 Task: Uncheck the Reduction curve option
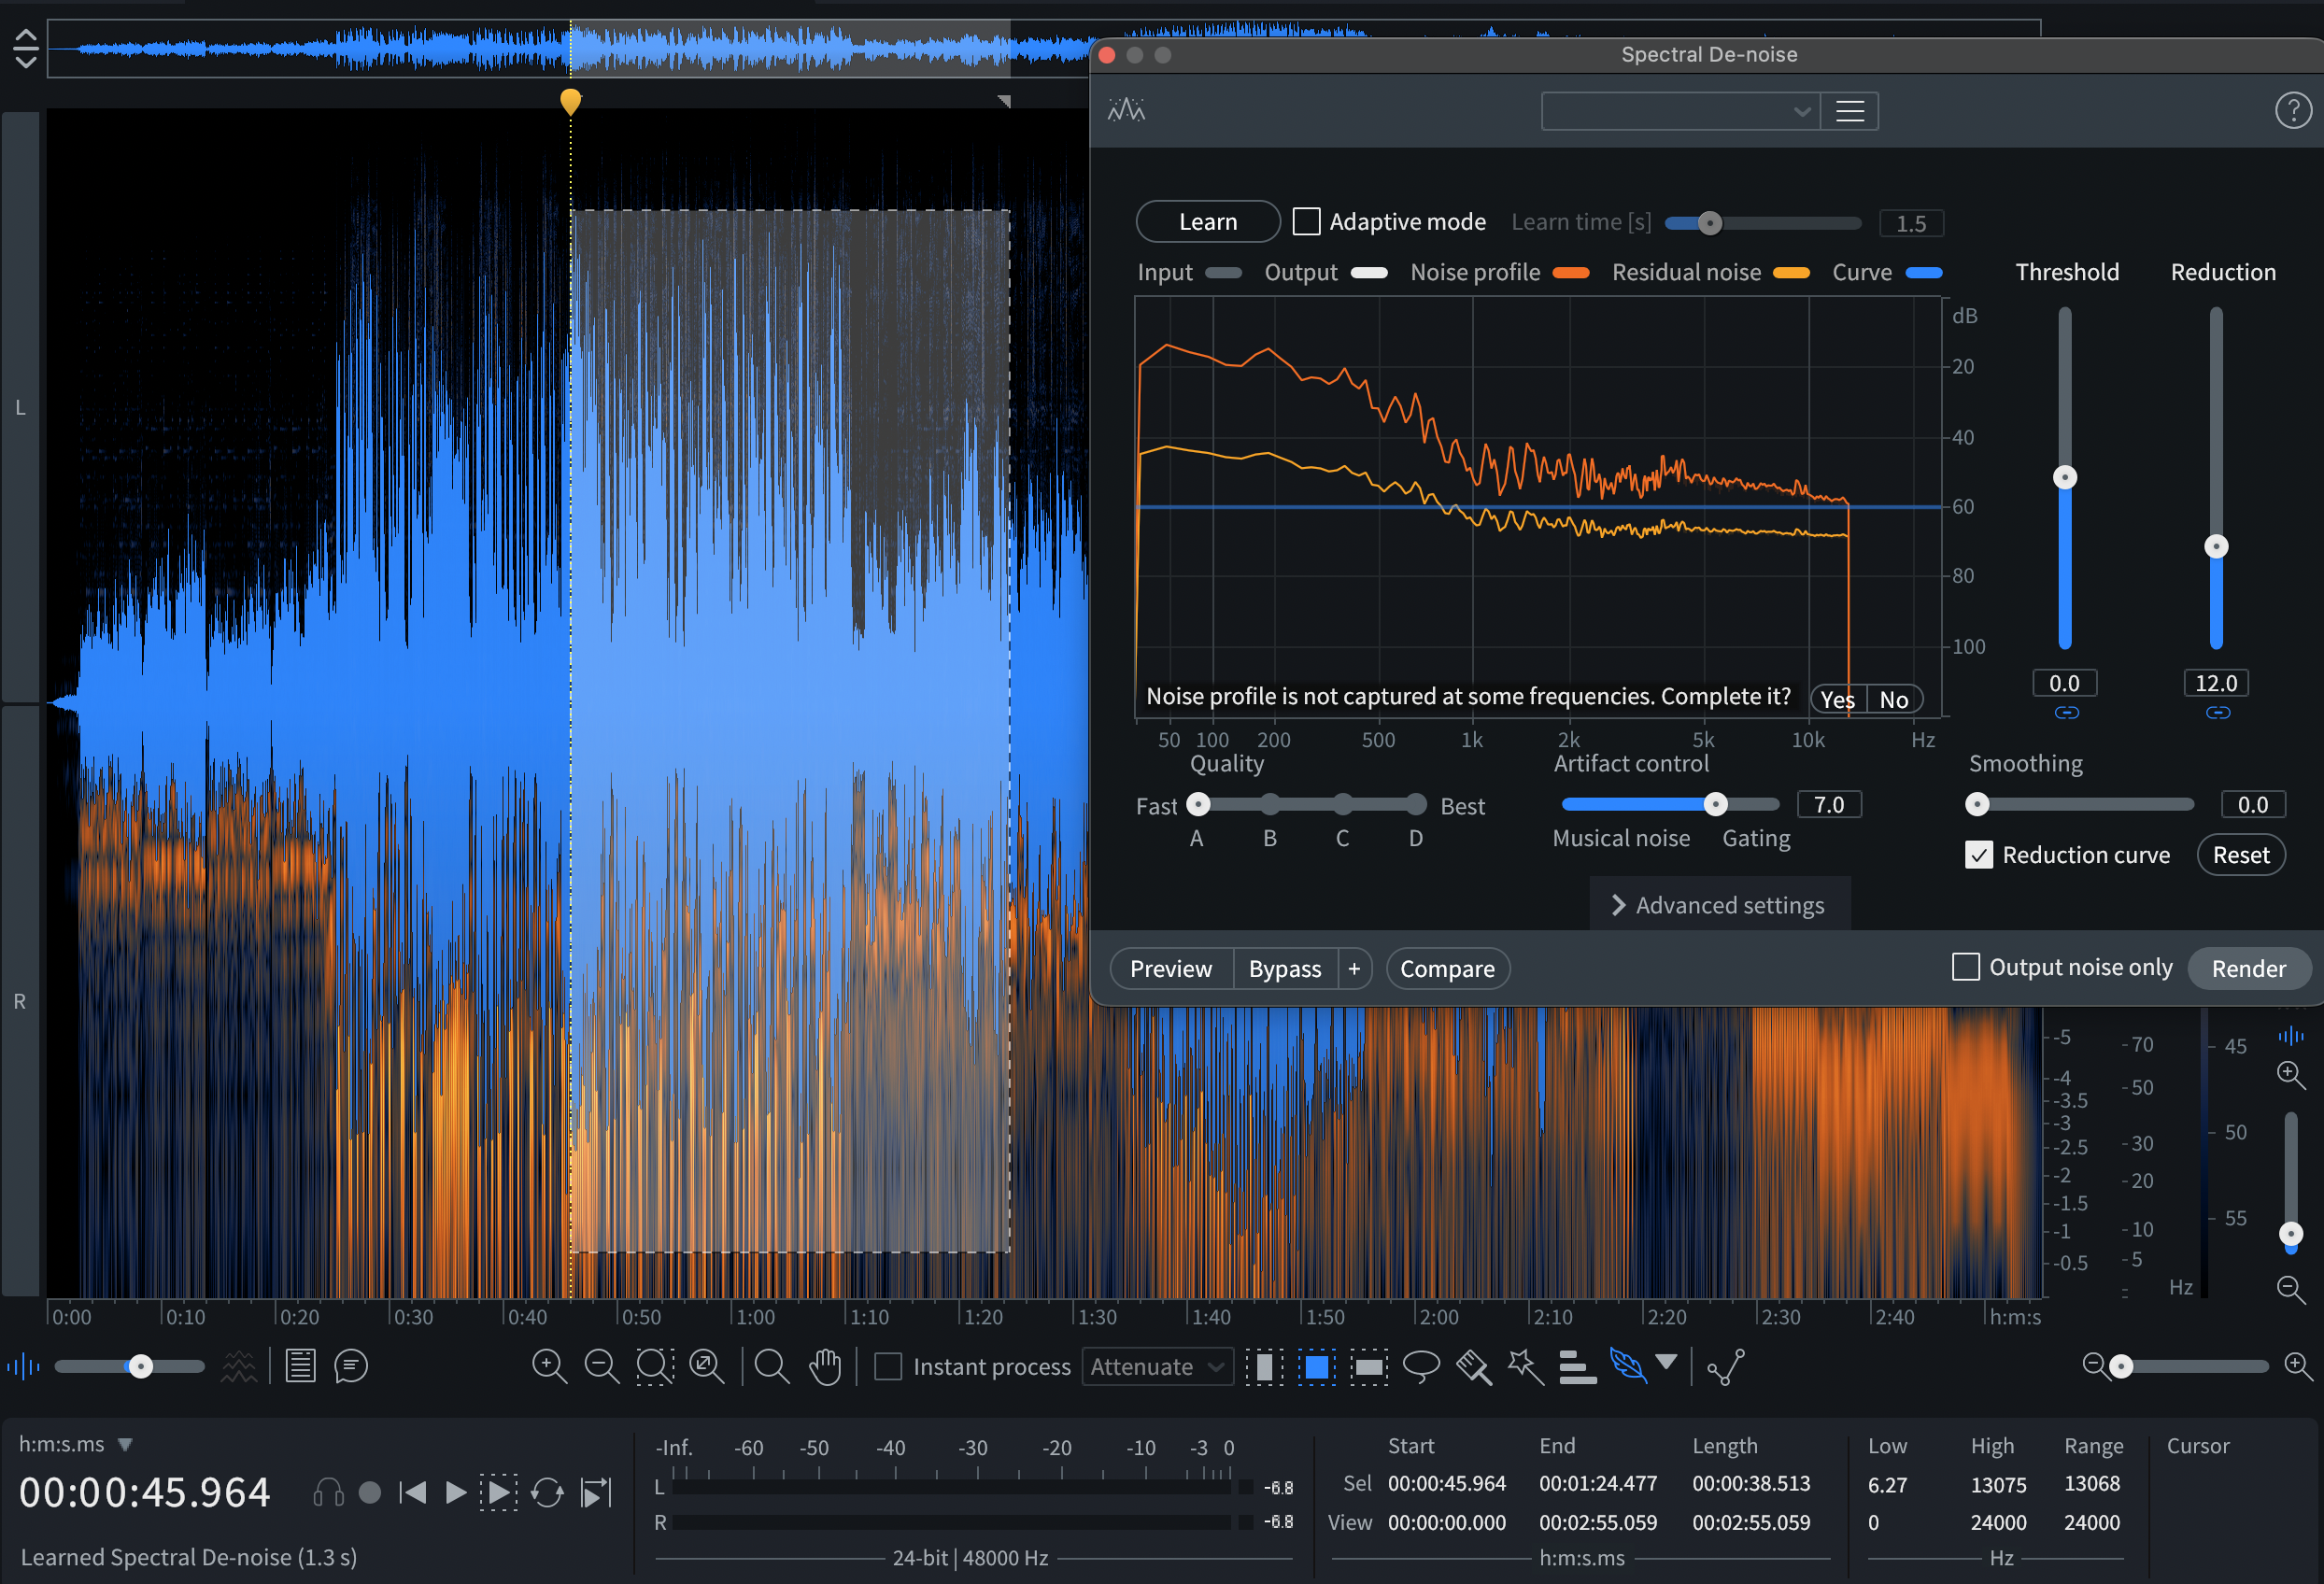[1978, 855]
